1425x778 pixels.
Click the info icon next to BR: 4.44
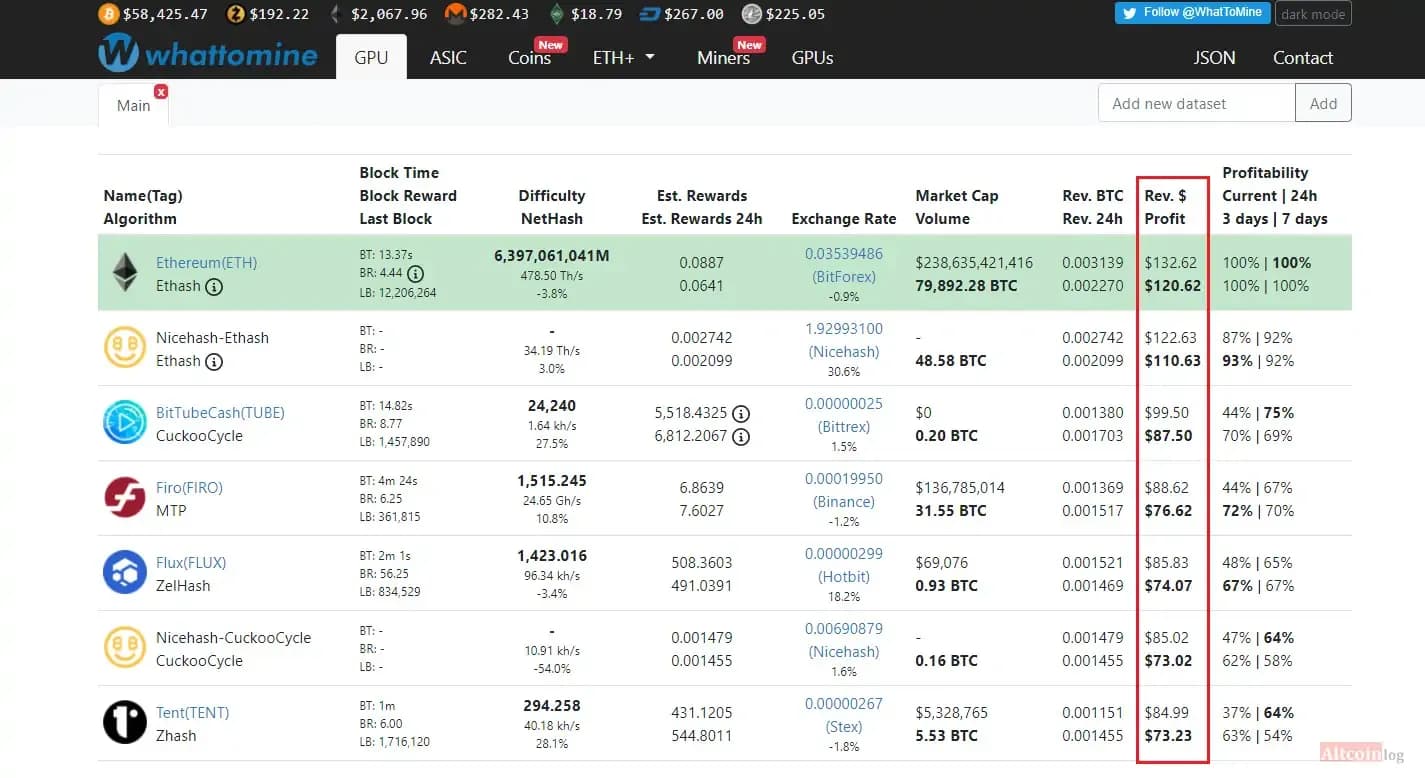coord(415,274)
